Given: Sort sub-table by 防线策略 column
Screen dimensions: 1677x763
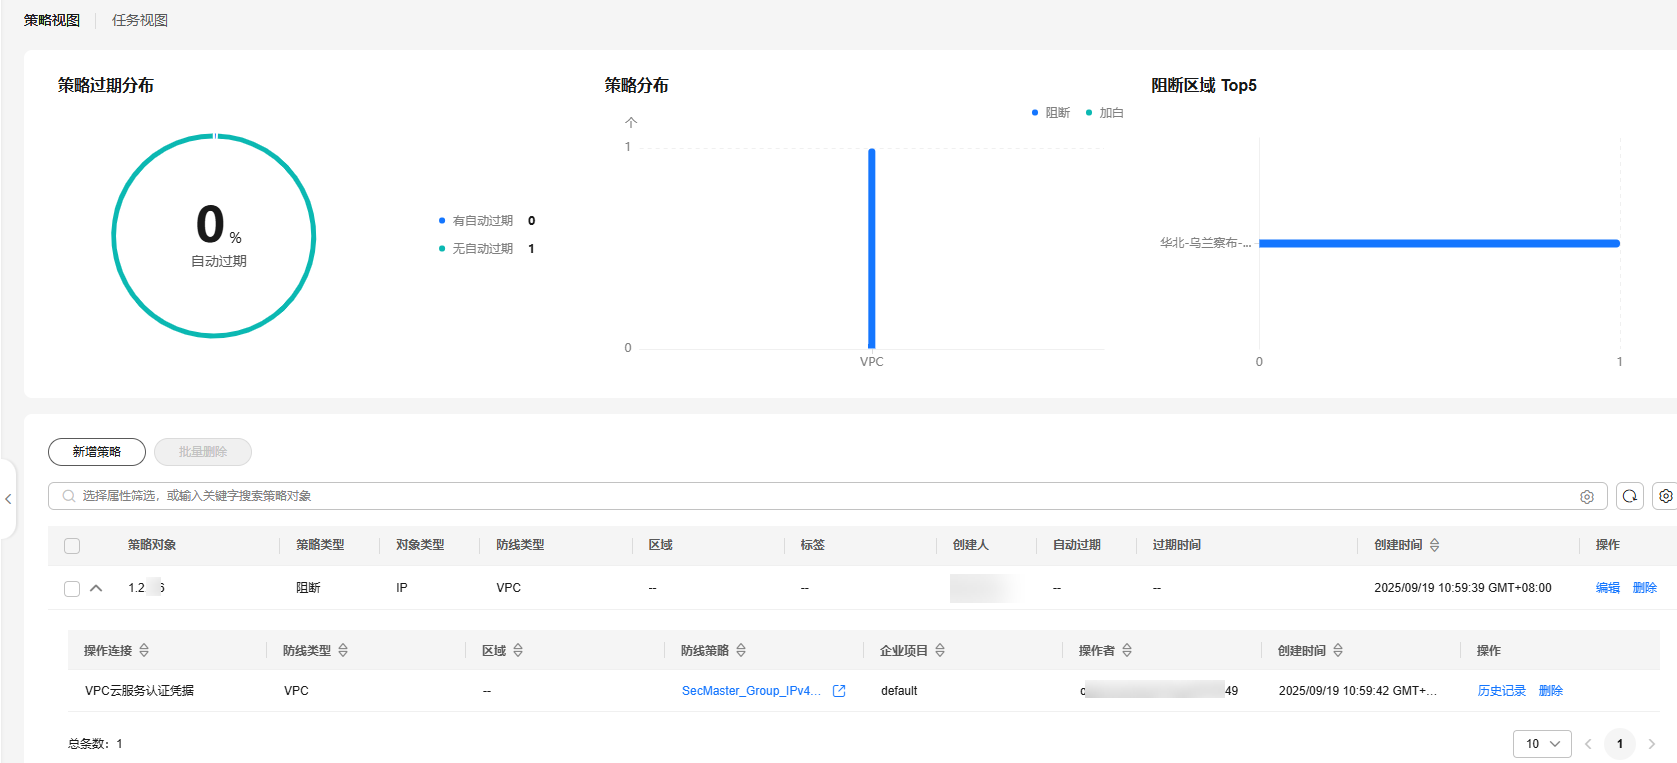Looking at the screenshot, I should (x=741, y=651).
